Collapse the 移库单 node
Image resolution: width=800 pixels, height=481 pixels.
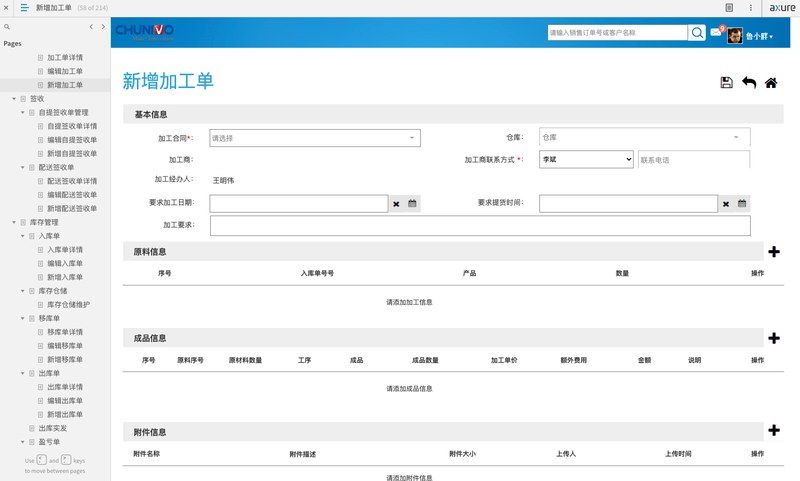coord(22,318)
